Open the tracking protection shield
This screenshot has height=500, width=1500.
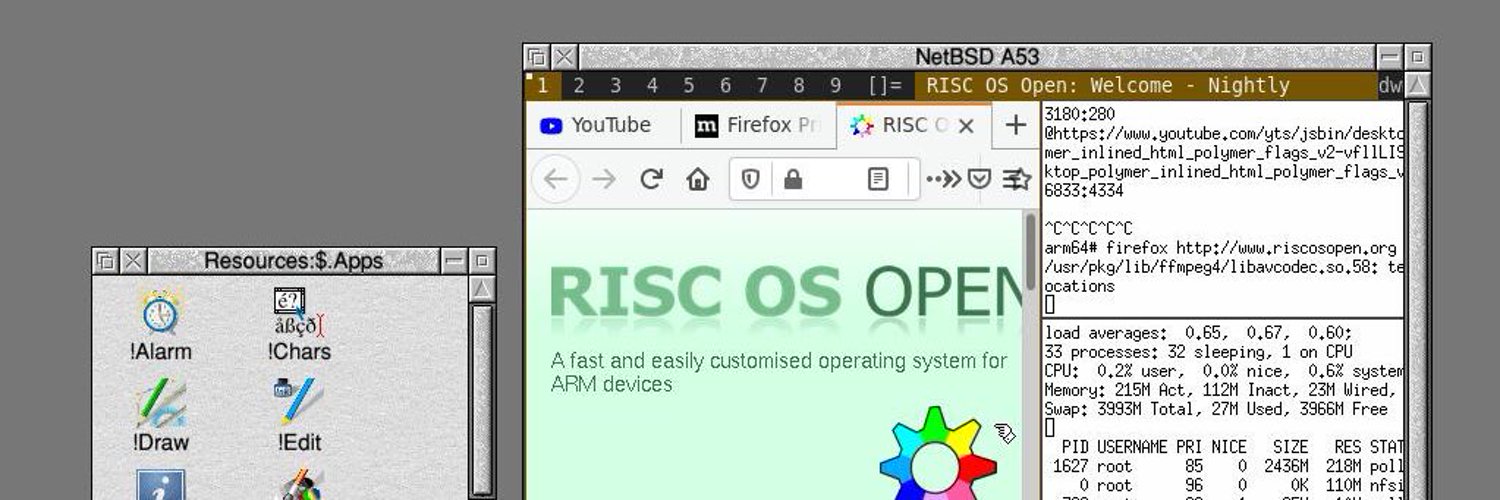[x=750, y=179]
